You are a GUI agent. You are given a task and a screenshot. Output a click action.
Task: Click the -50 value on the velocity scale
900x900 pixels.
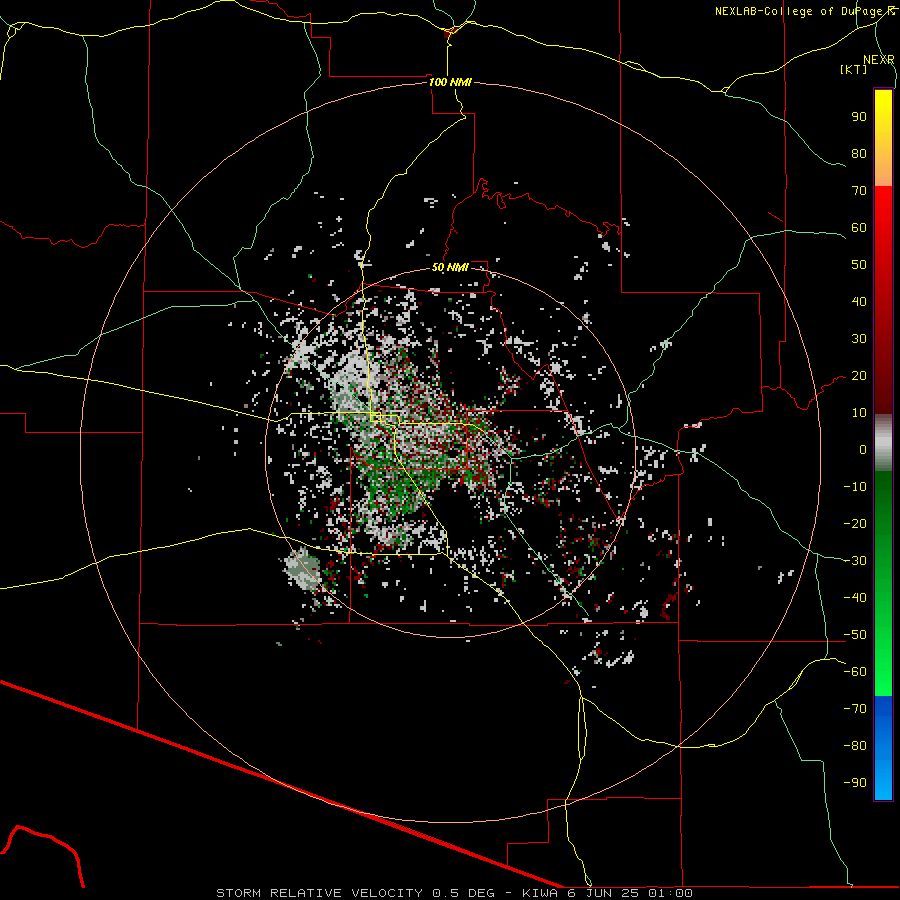[x=855, y=635]
